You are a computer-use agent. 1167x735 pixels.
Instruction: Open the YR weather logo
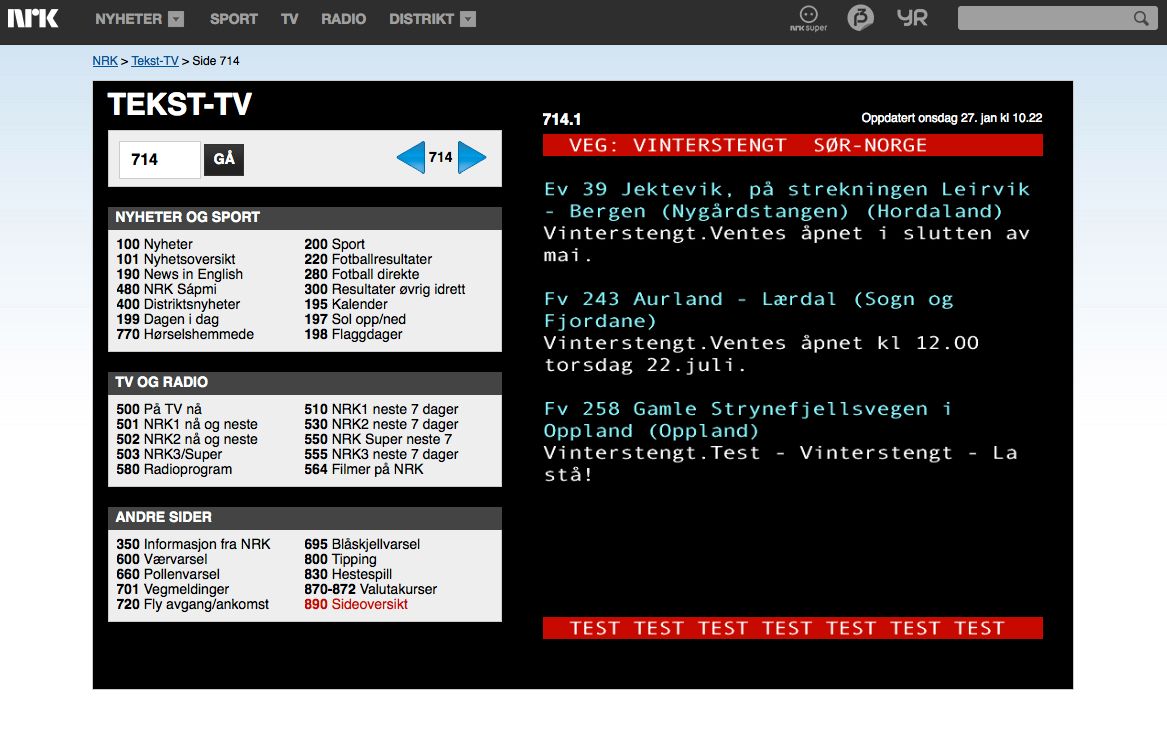coord(912,18)
